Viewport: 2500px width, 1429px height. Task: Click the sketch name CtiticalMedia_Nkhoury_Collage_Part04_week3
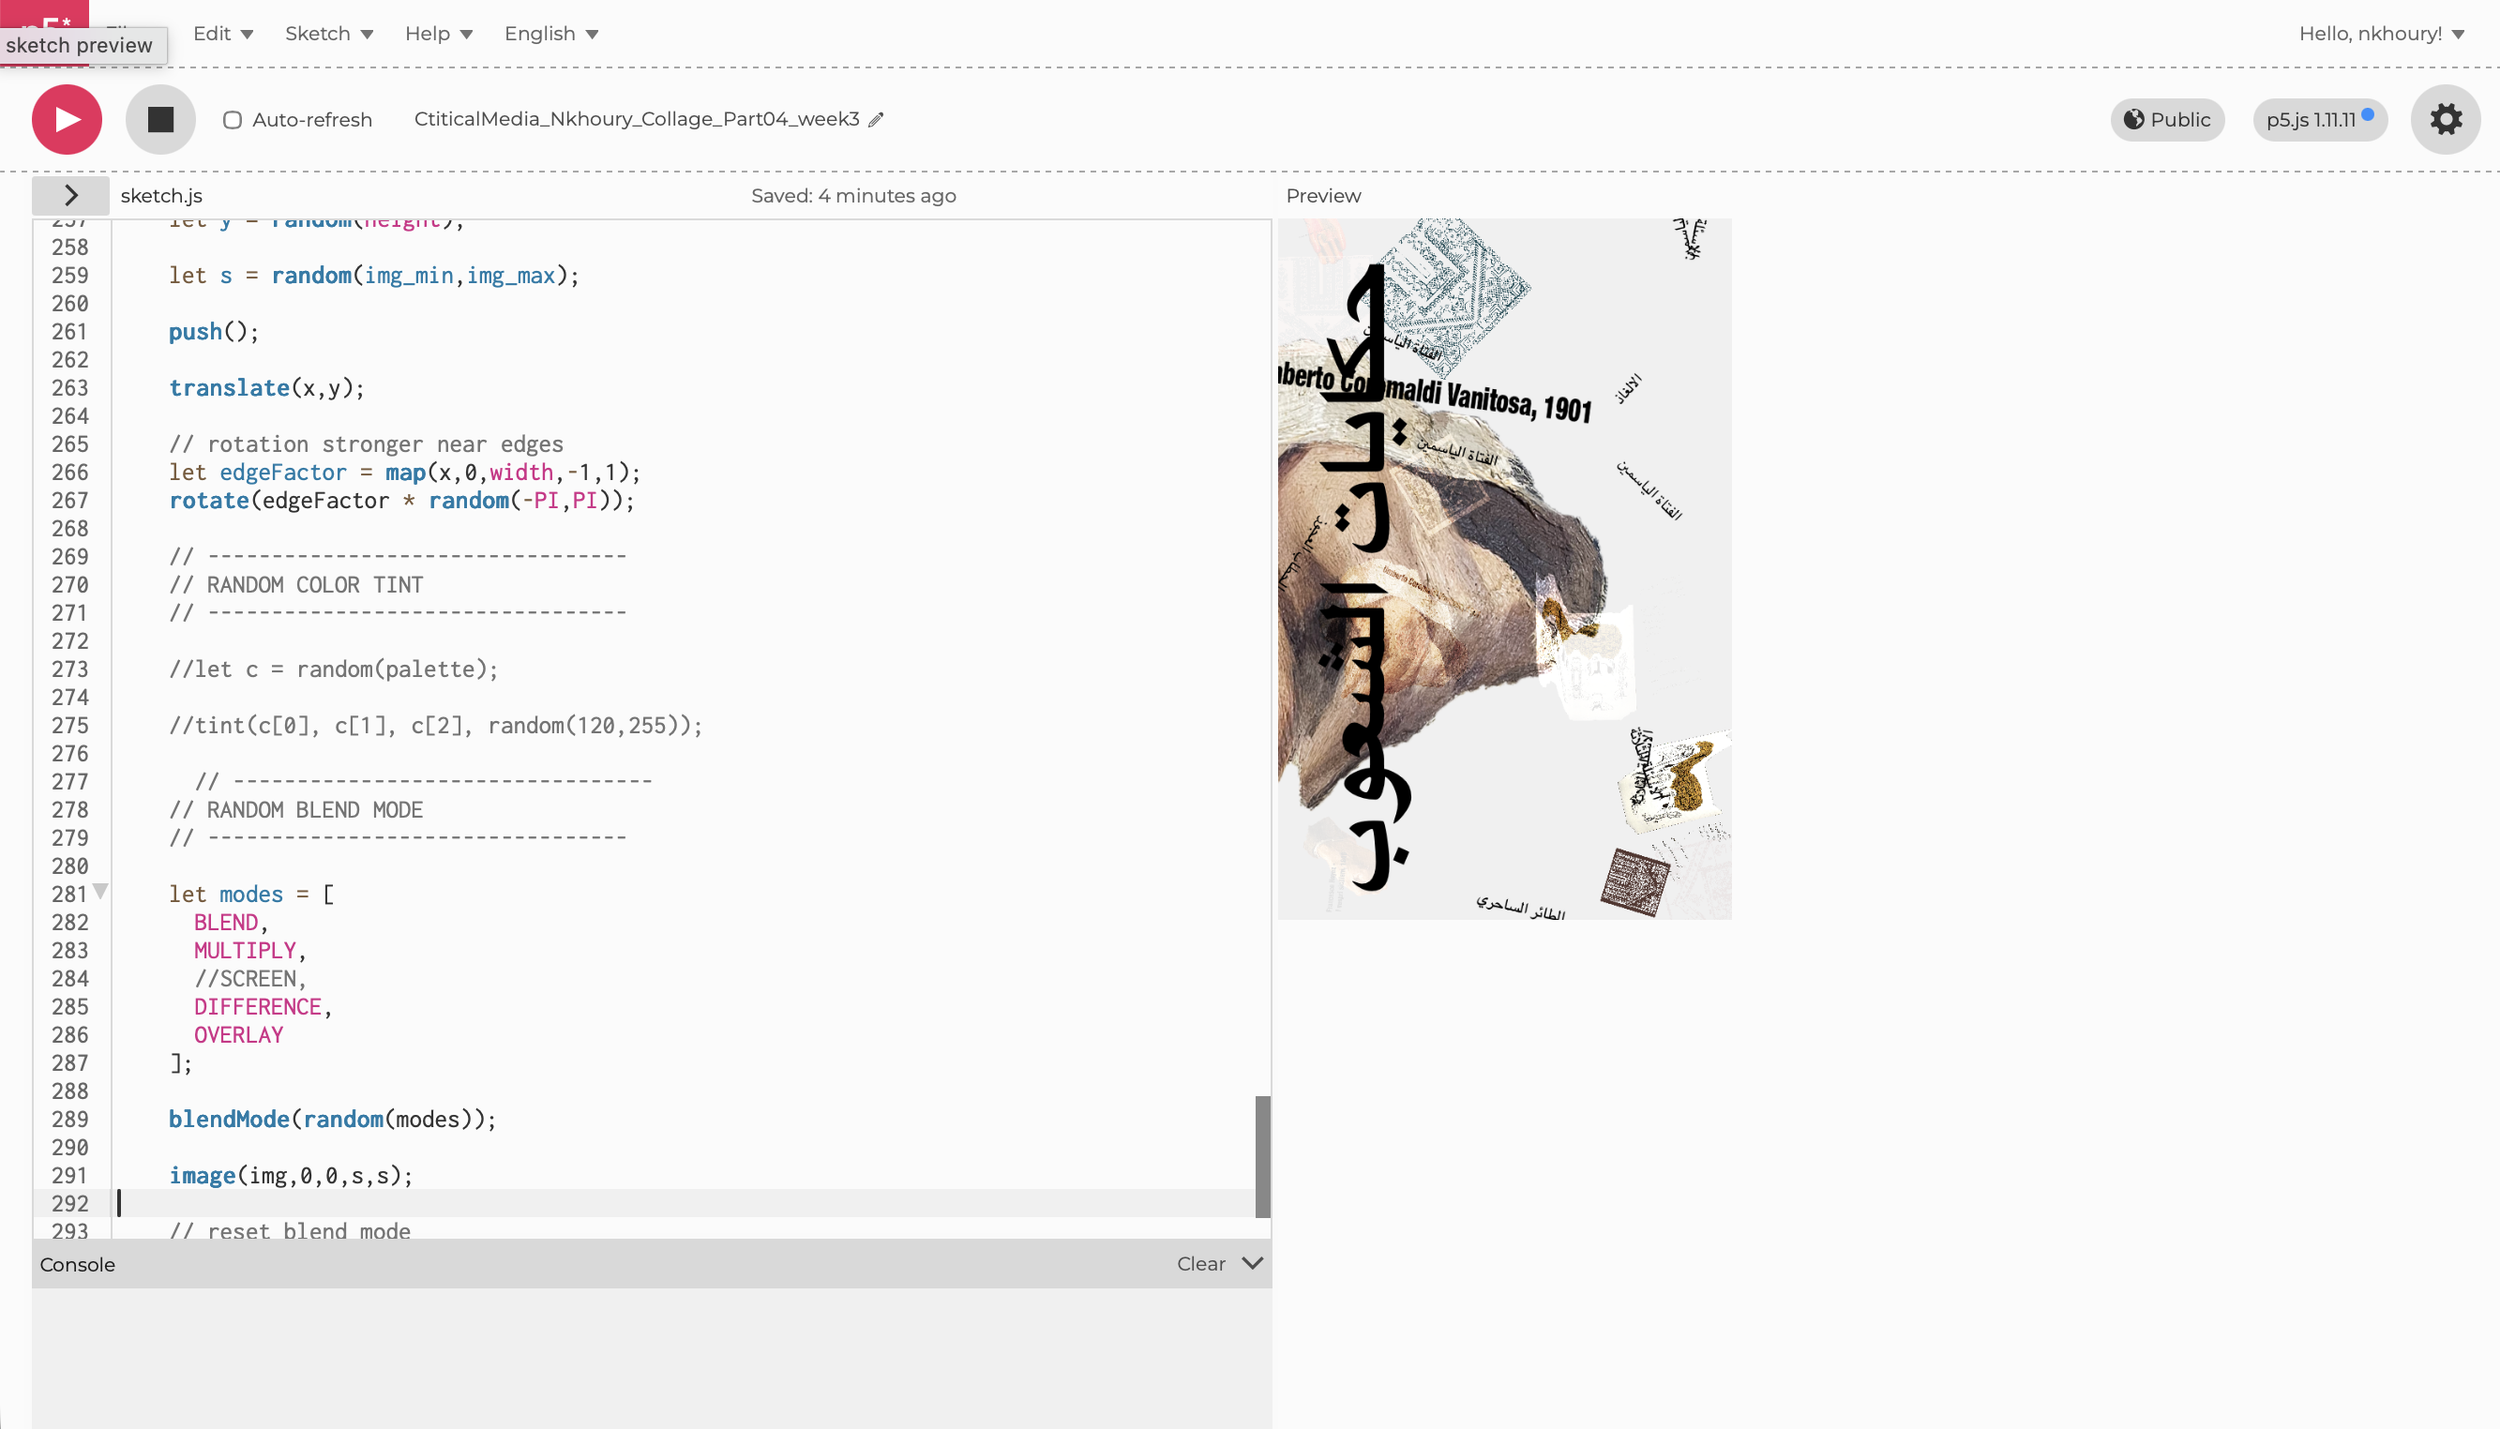click(x=636, y=119)
